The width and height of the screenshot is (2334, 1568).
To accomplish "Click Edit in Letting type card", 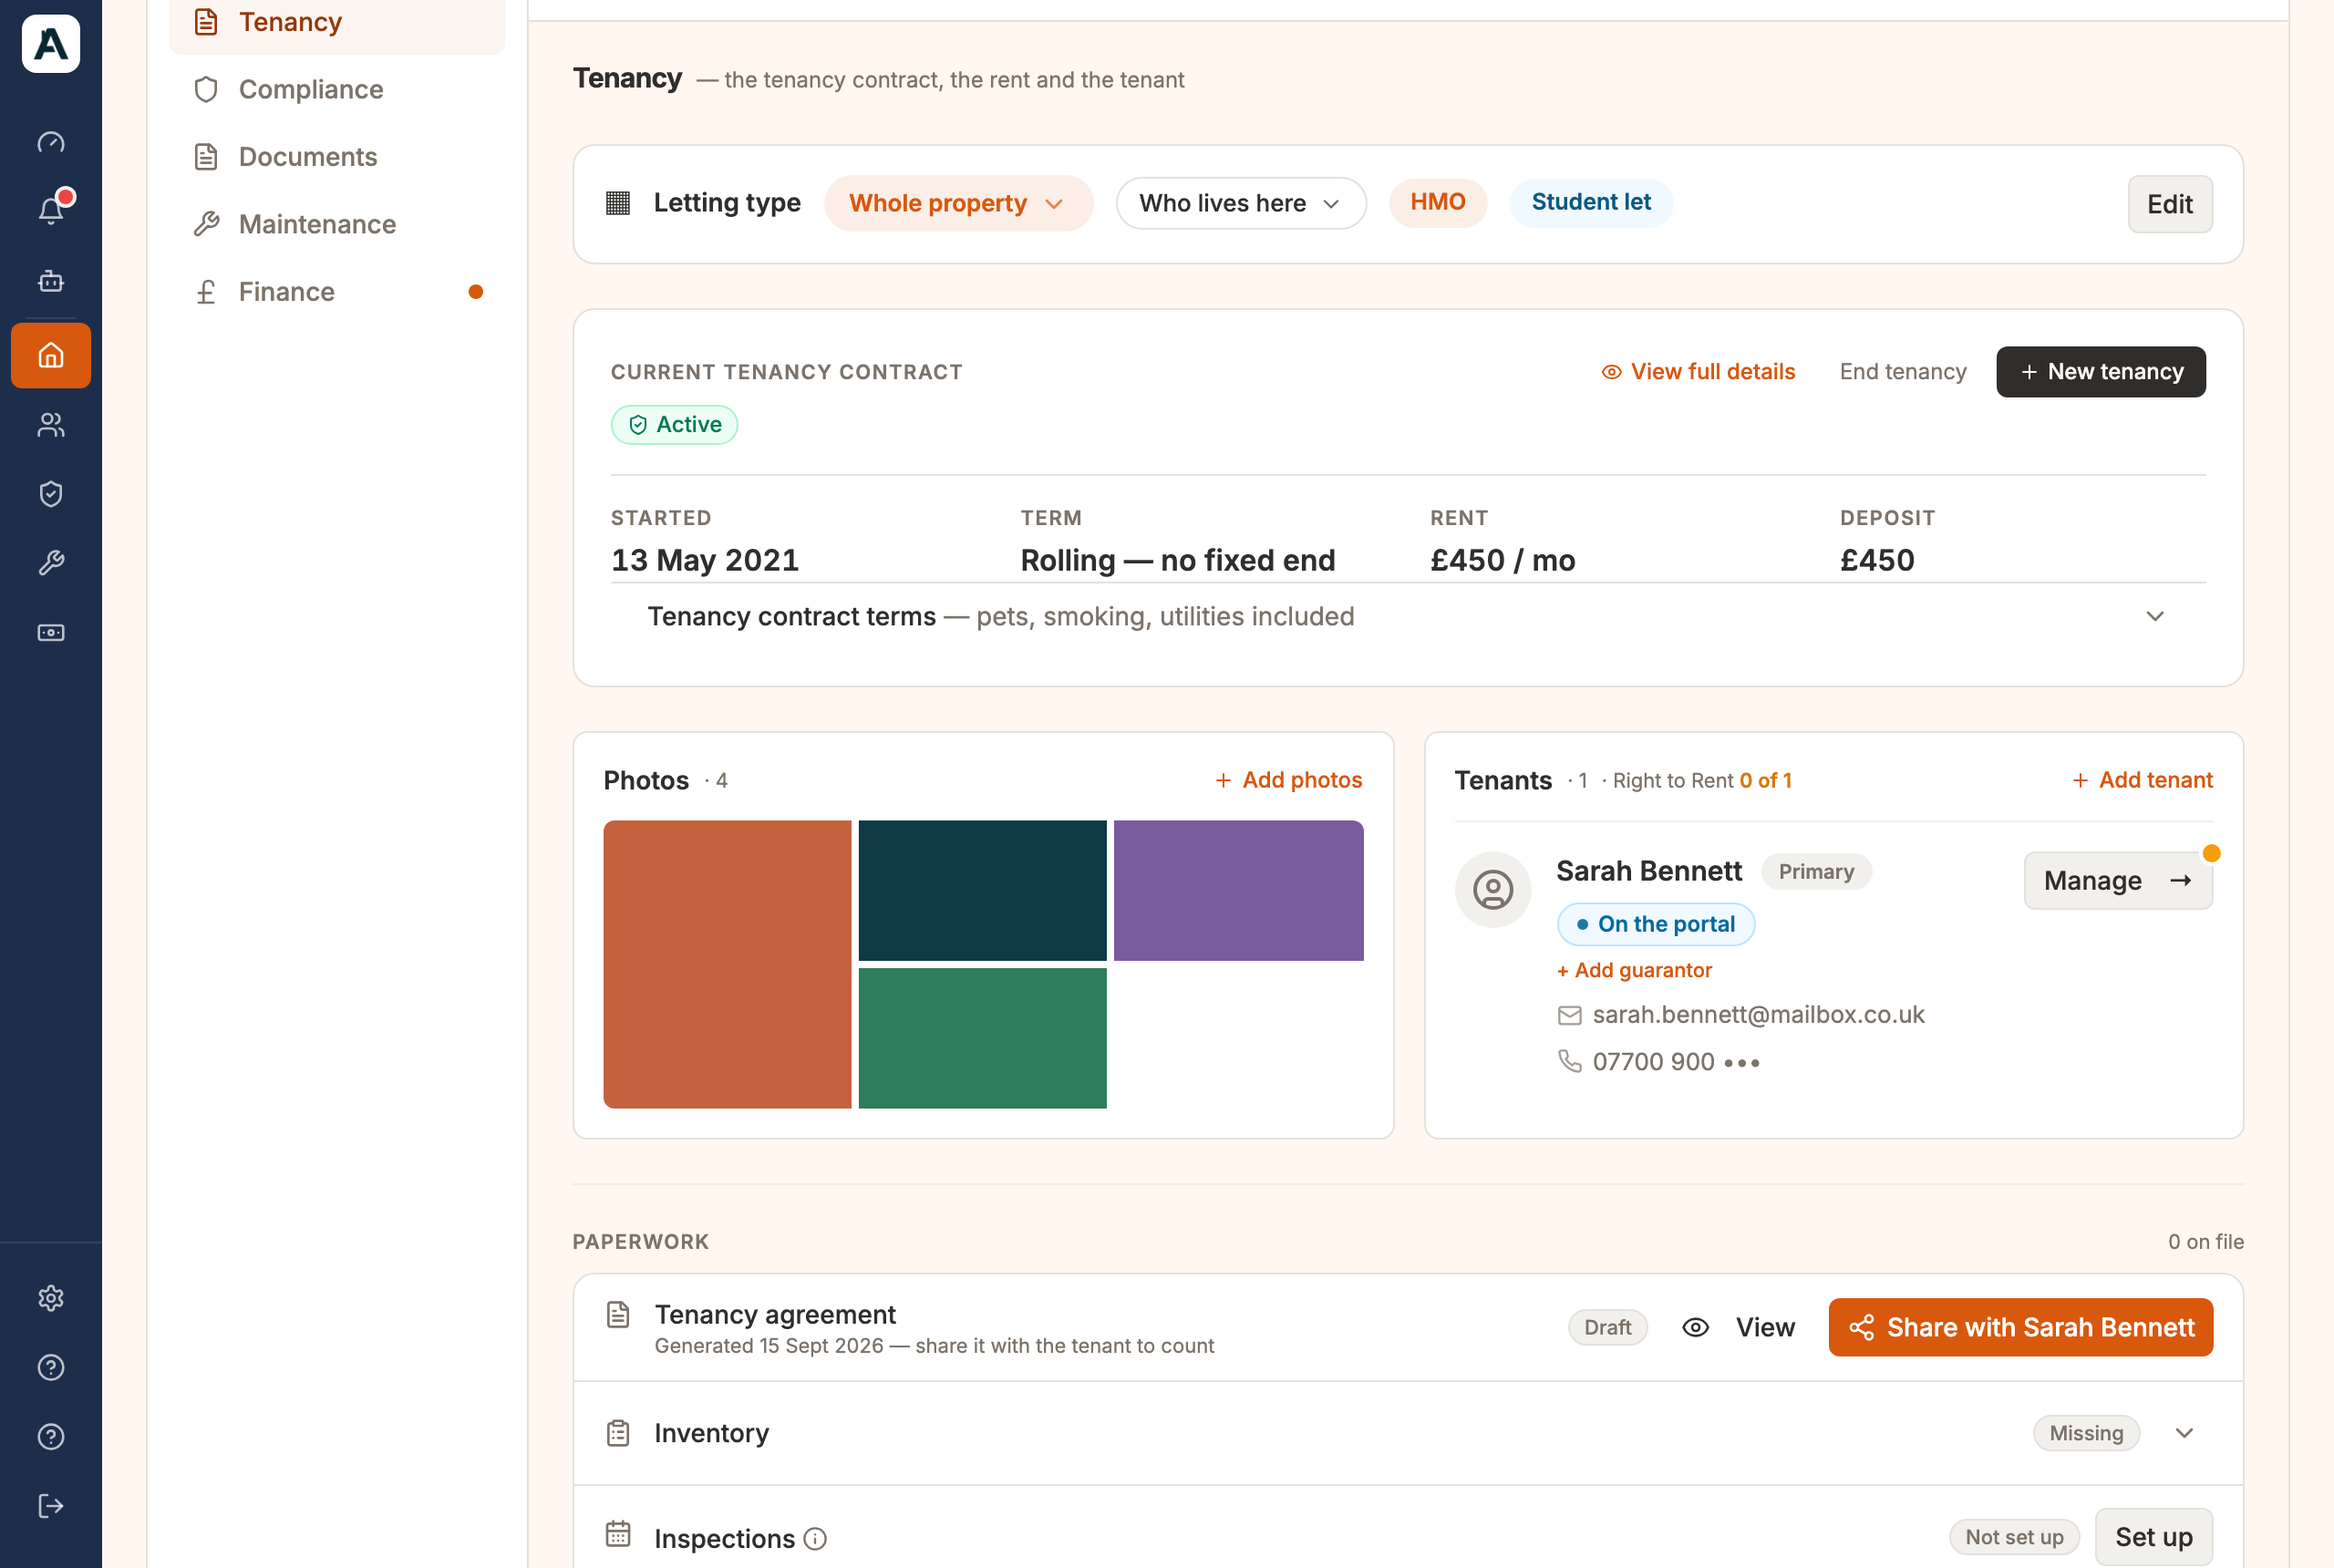I will [x=2169, y=204].
